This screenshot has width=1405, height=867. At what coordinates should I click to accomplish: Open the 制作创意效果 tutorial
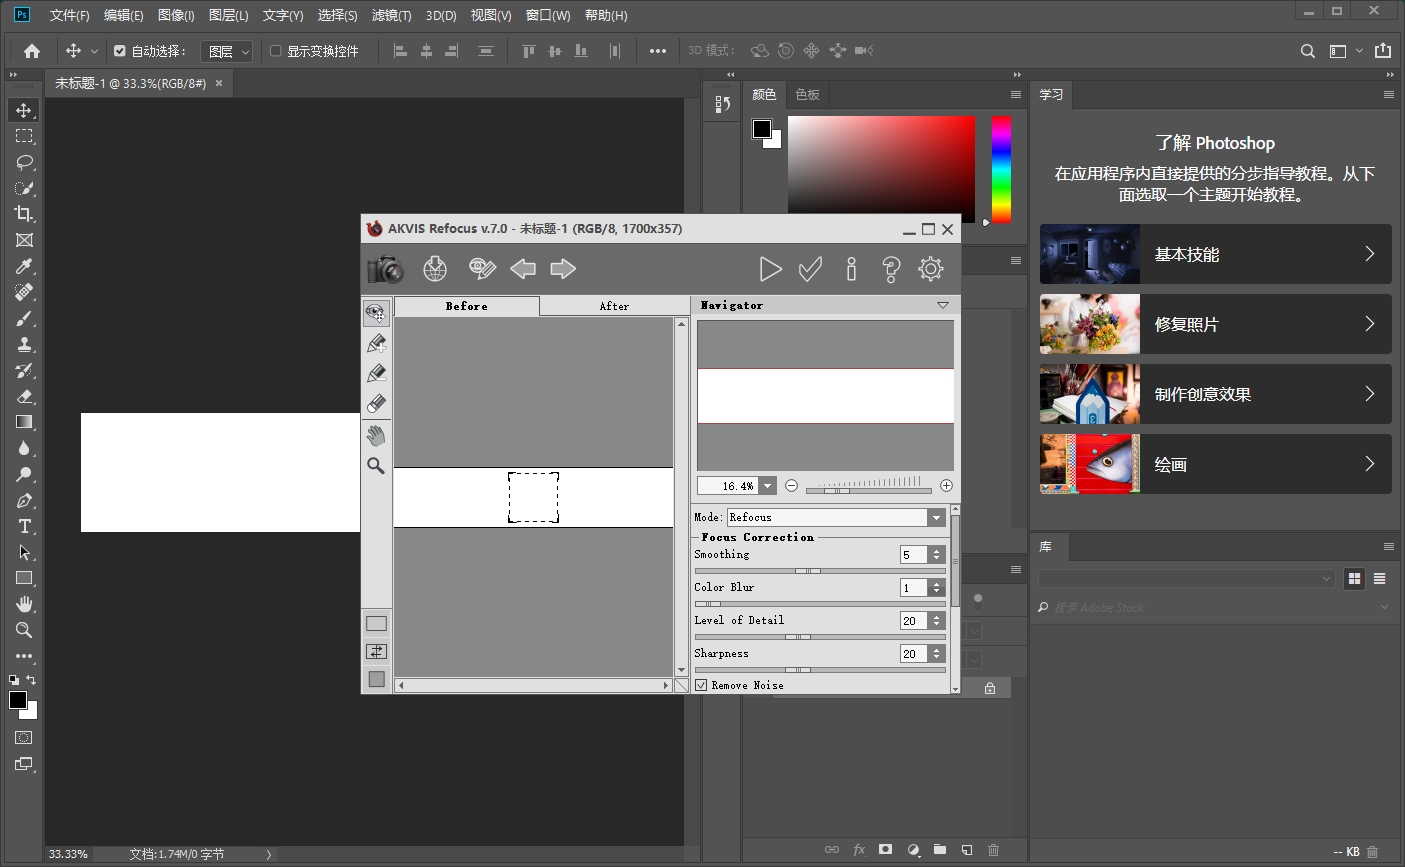(1215, 394)
